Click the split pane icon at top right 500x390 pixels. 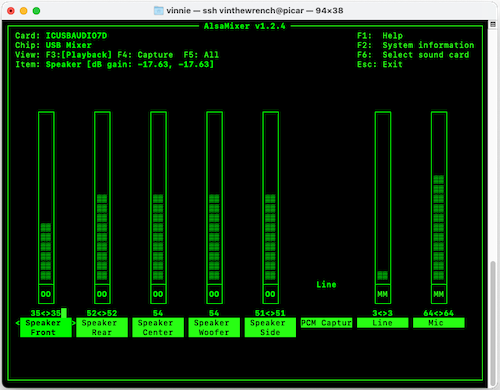(493, 24)
